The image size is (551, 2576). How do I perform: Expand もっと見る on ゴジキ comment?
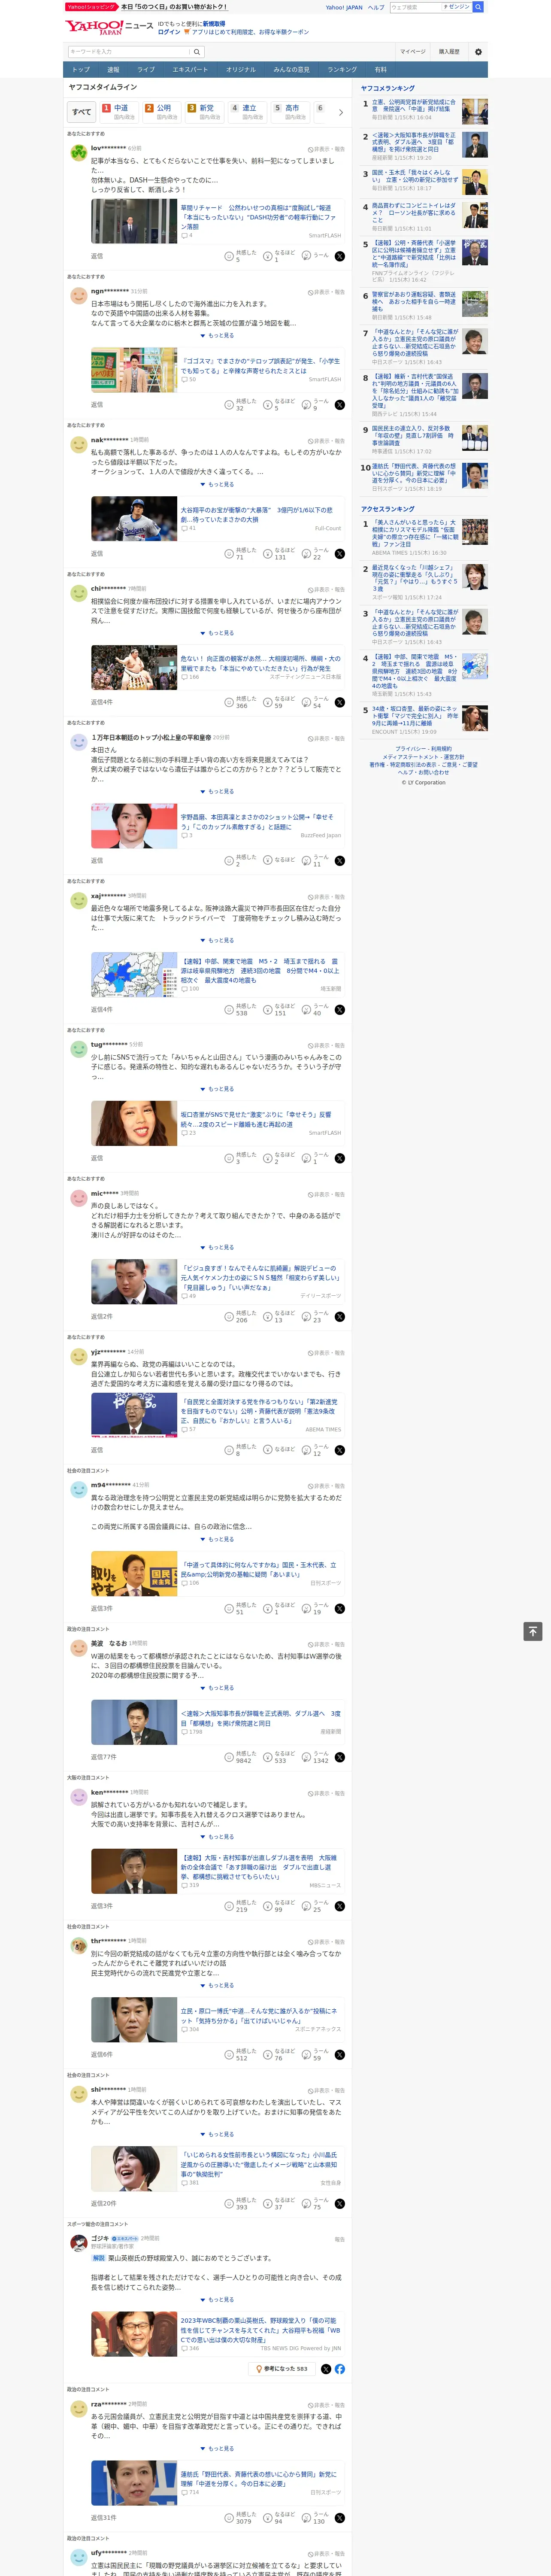217,2300
